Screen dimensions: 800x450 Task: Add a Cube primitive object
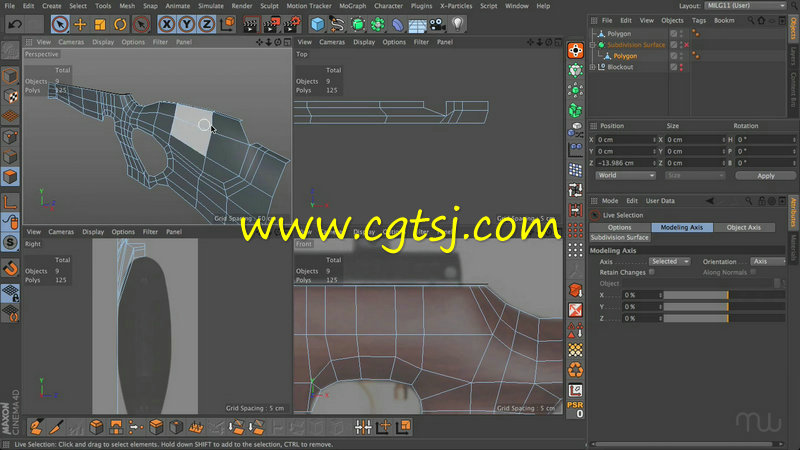317,24
